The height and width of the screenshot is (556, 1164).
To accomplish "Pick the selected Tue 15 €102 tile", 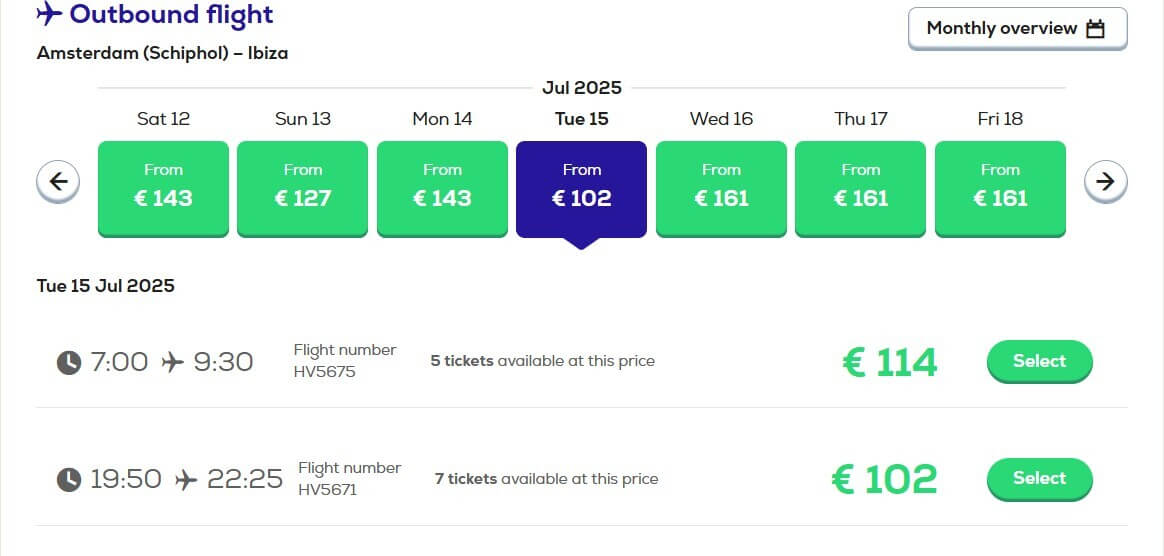I will tap(581, 189).
